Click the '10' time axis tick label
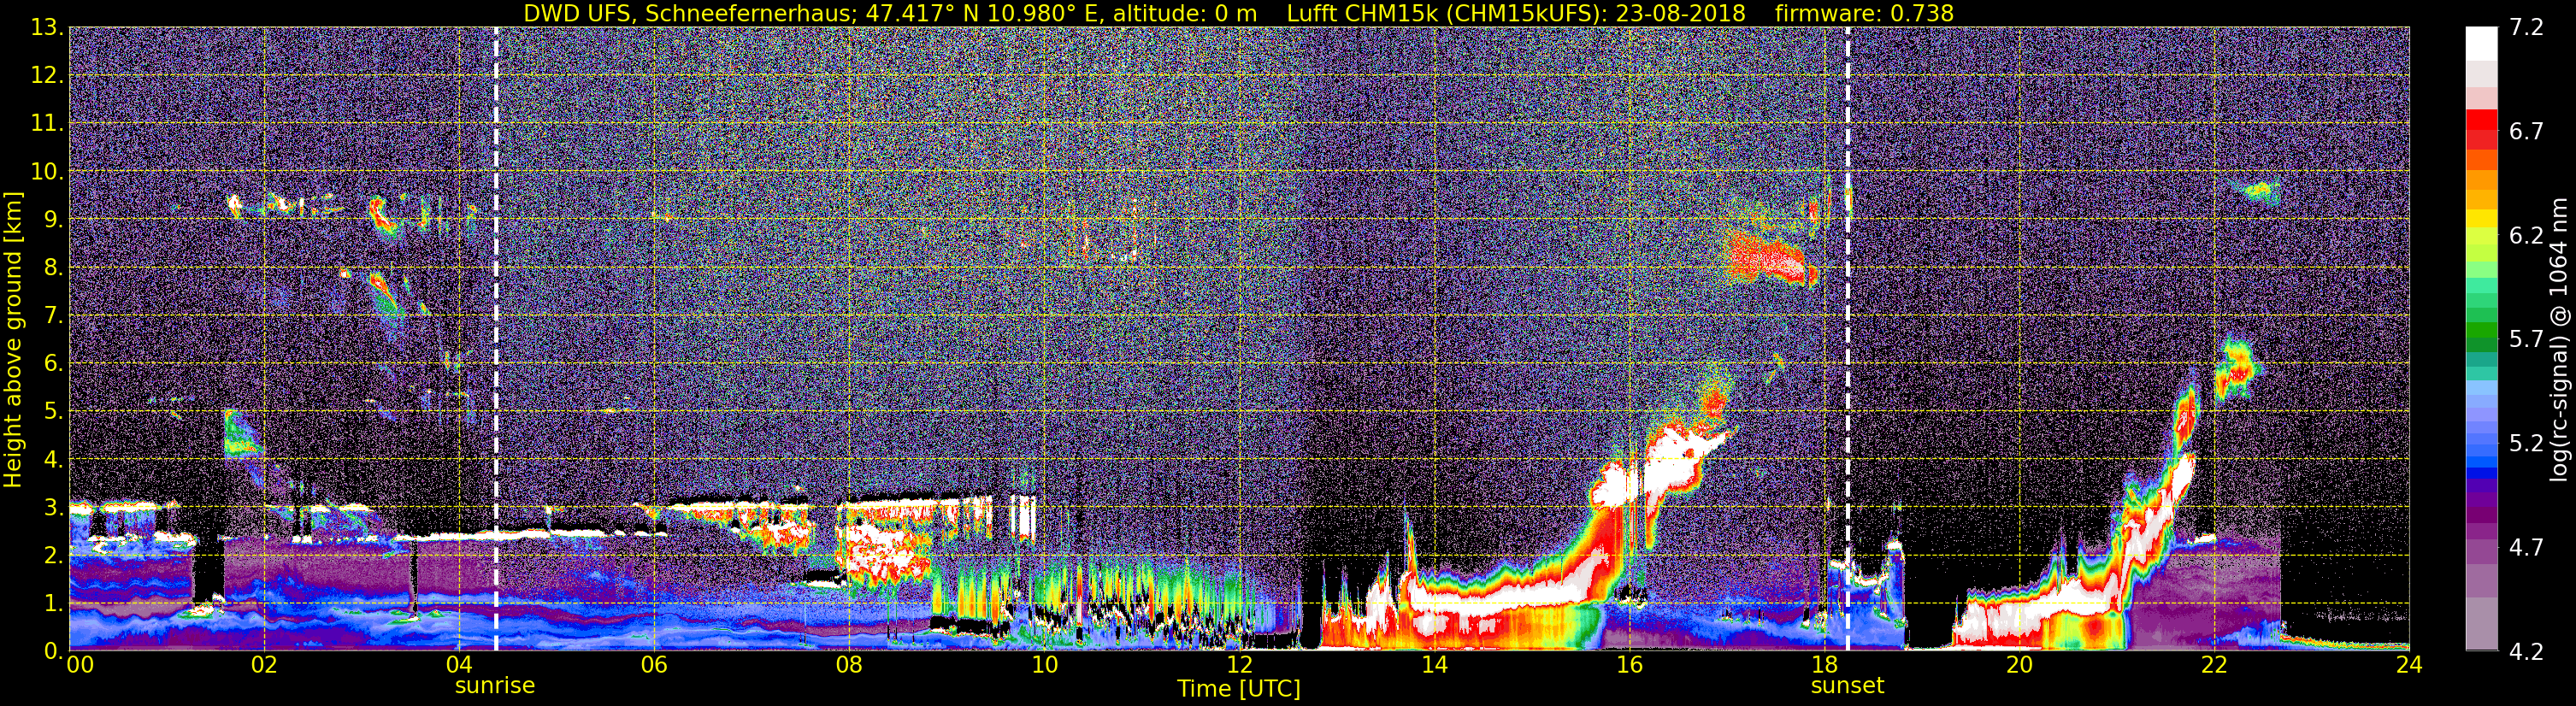 (x=1044, y=666)
